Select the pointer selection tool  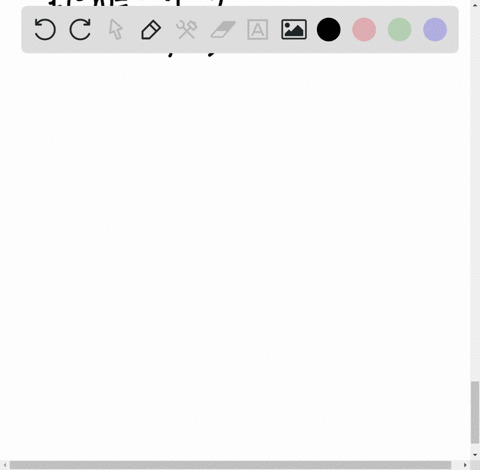click(x=116, y=30)
